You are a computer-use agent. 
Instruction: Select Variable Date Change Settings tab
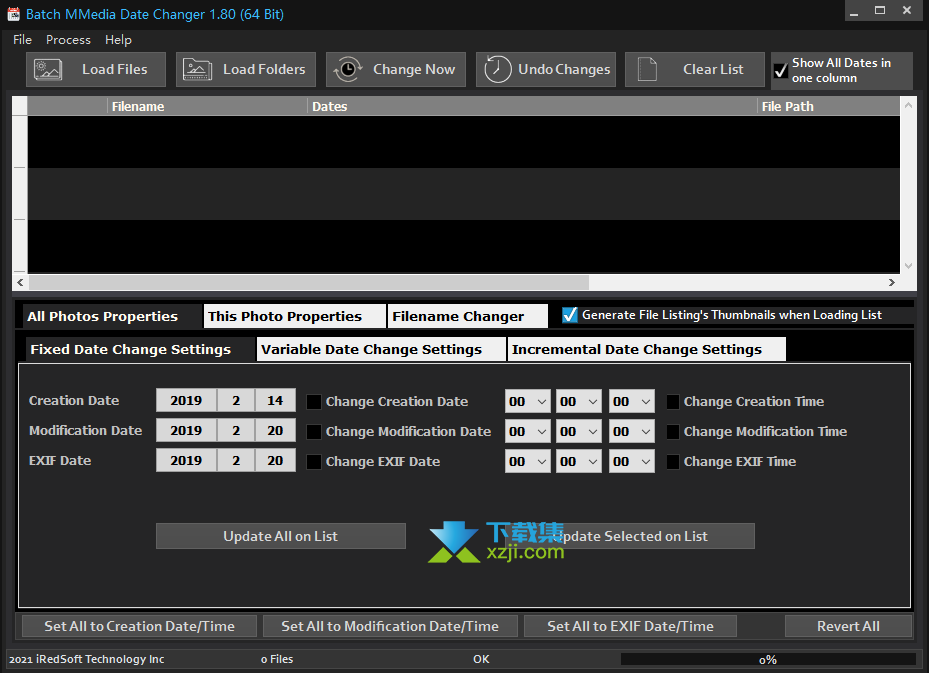coord(381,350)
